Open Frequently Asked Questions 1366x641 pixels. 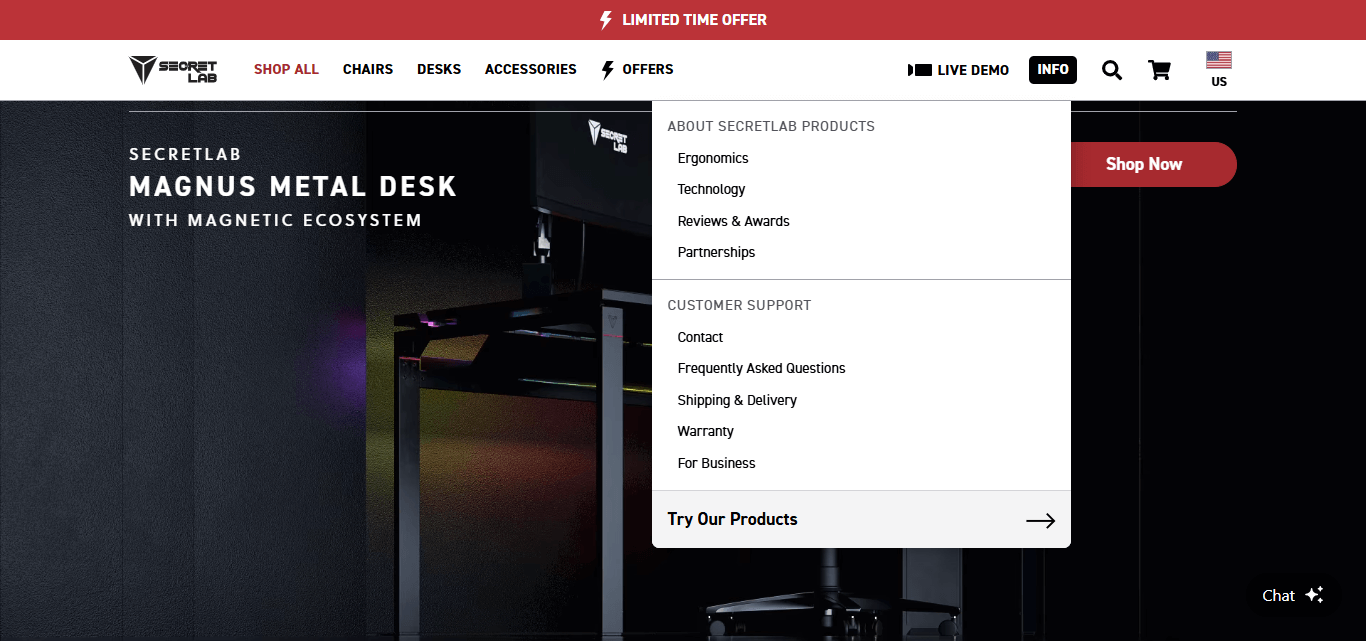click(x=762, y=368)
